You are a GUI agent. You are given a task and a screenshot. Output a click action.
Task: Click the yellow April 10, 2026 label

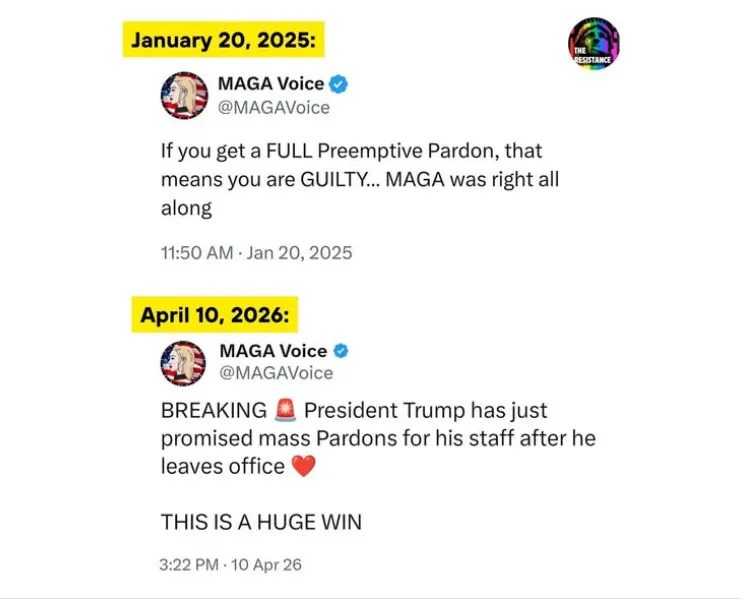click(215, 315)
